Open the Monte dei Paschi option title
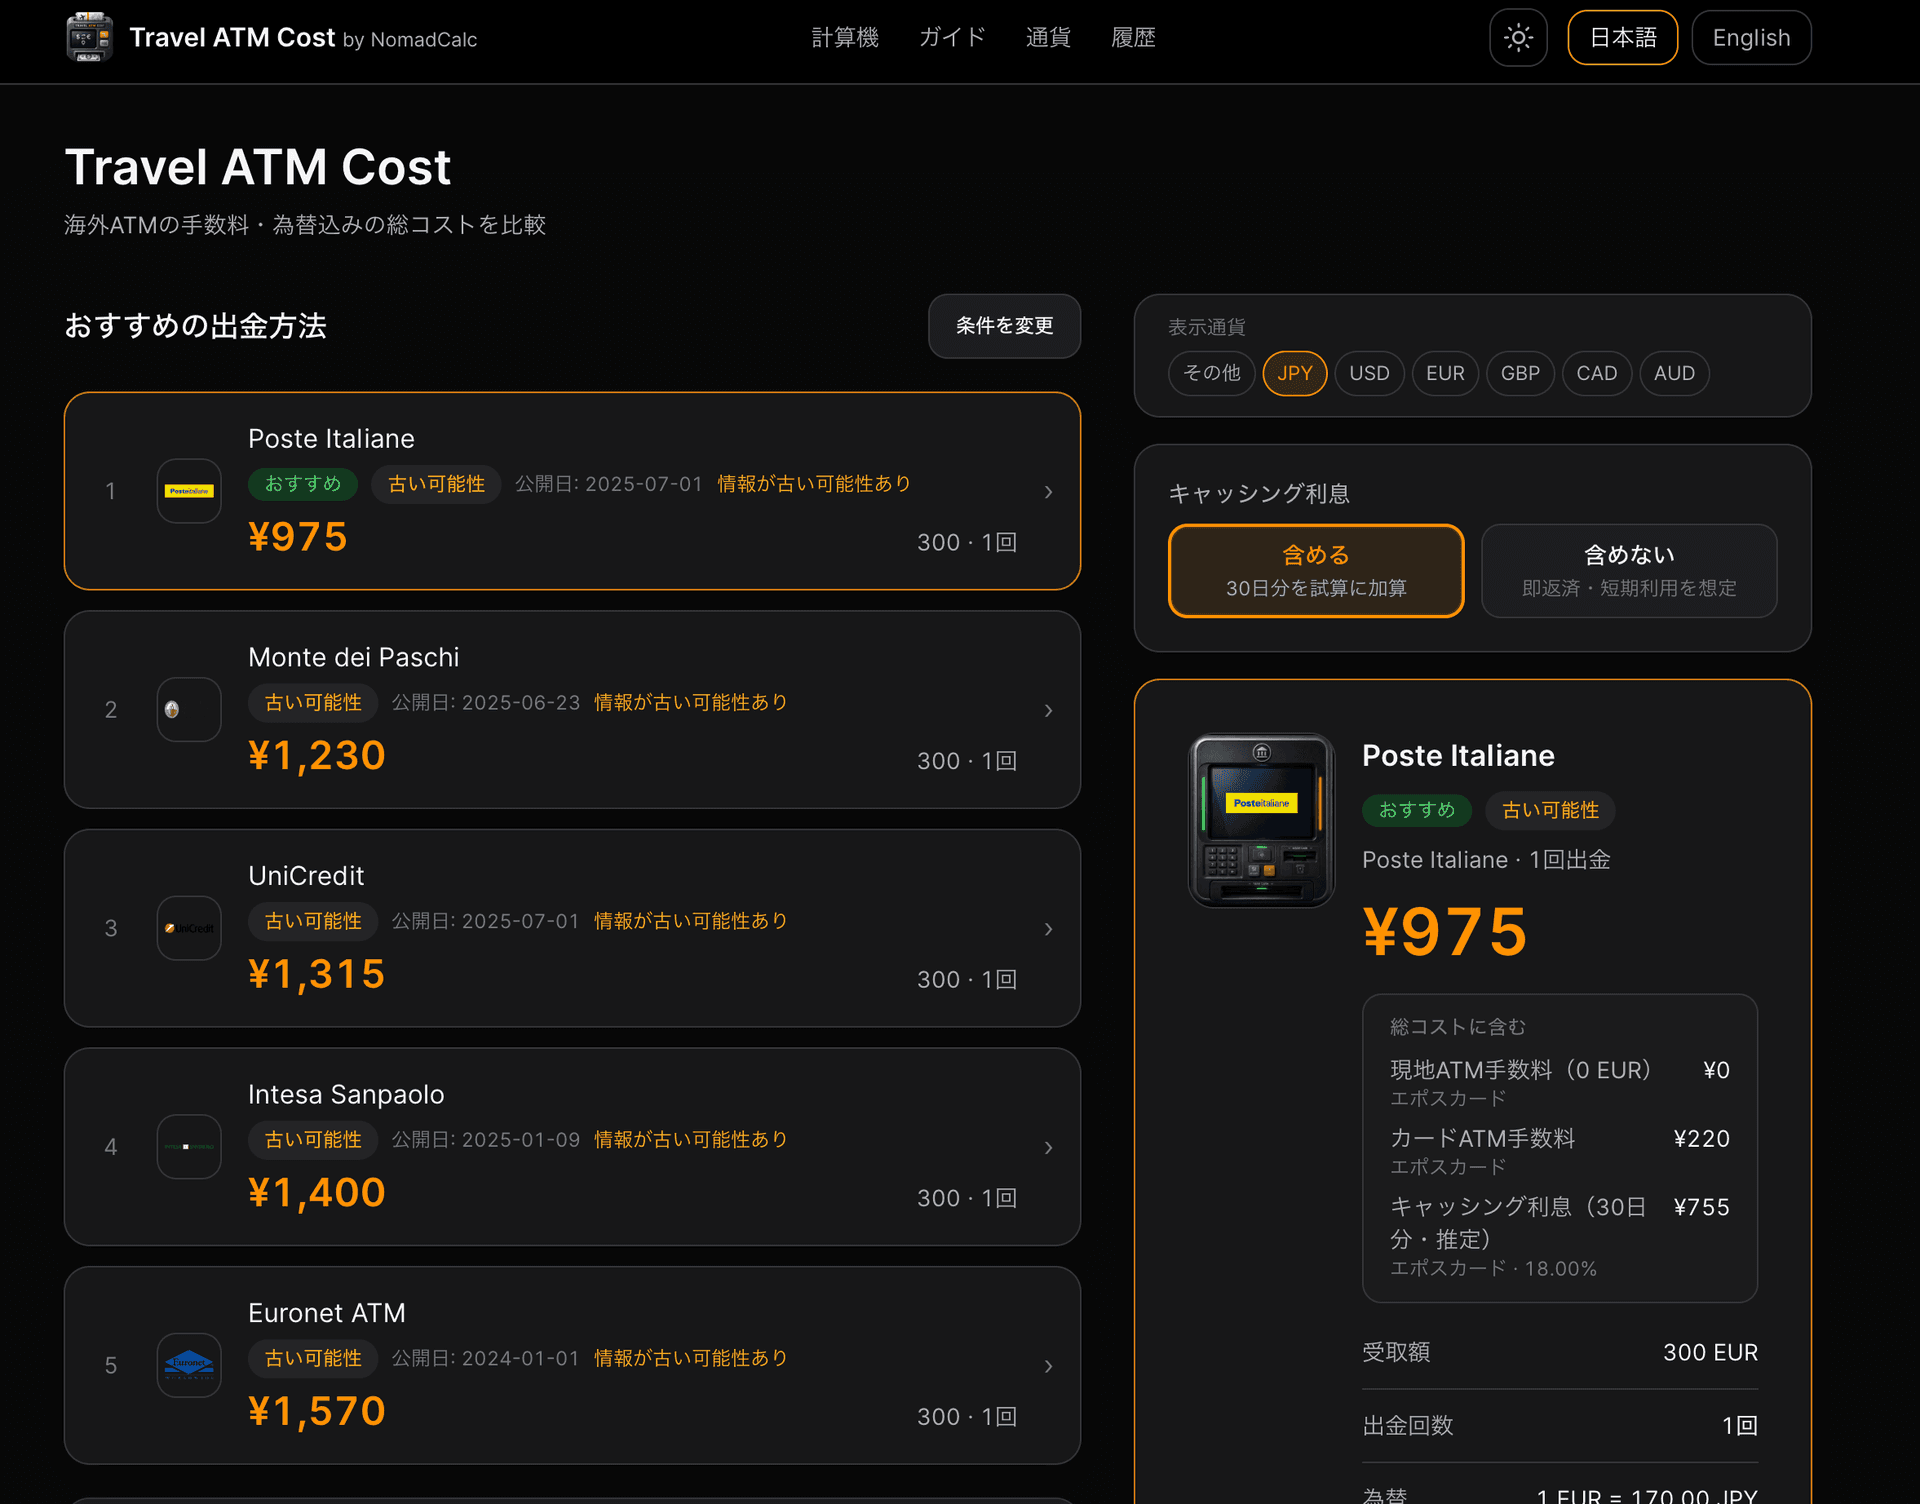This screenshot has height=1504, width=1920. click(354, 657)
